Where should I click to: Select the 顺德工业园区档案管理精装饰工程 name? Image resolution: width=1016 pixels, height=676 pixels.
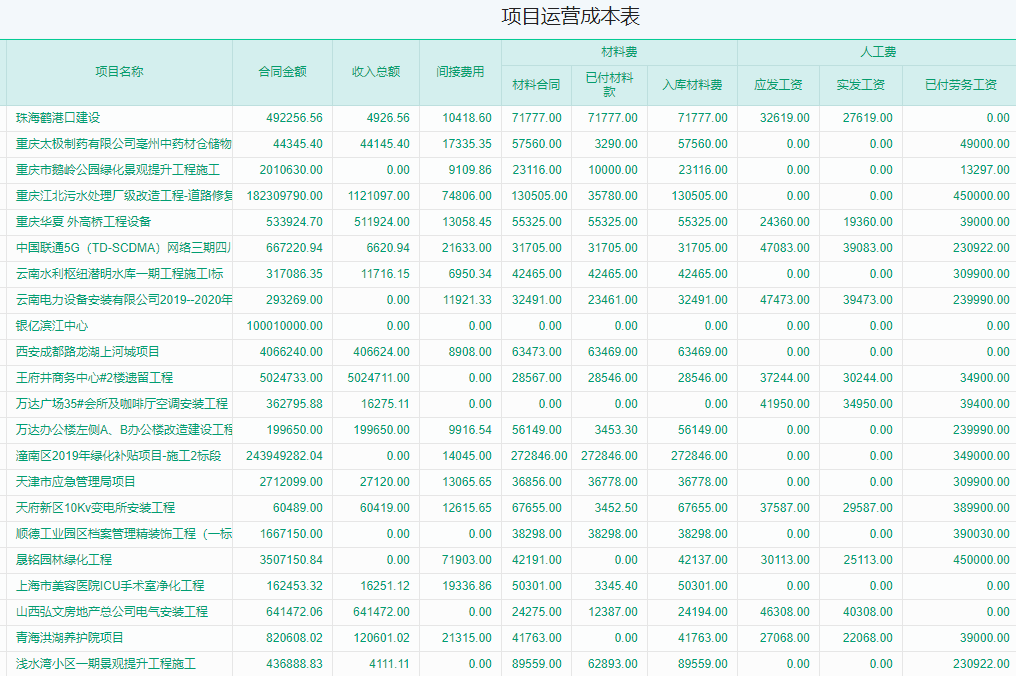(123, 533)
